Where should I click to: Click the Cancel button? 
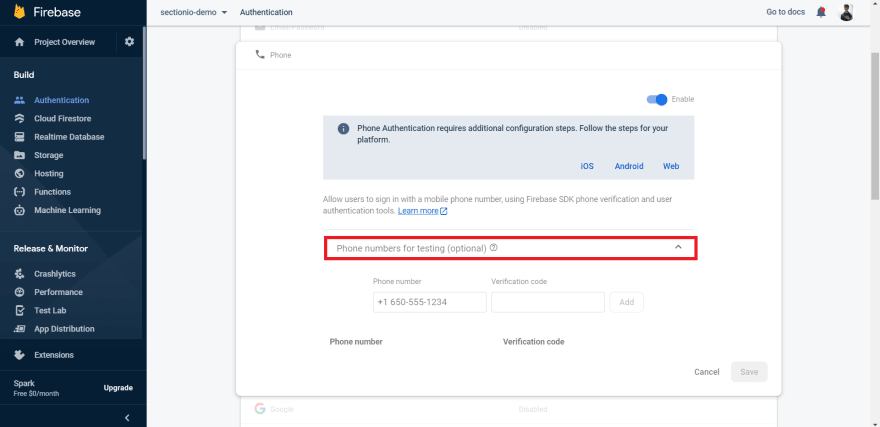[707, 372]
